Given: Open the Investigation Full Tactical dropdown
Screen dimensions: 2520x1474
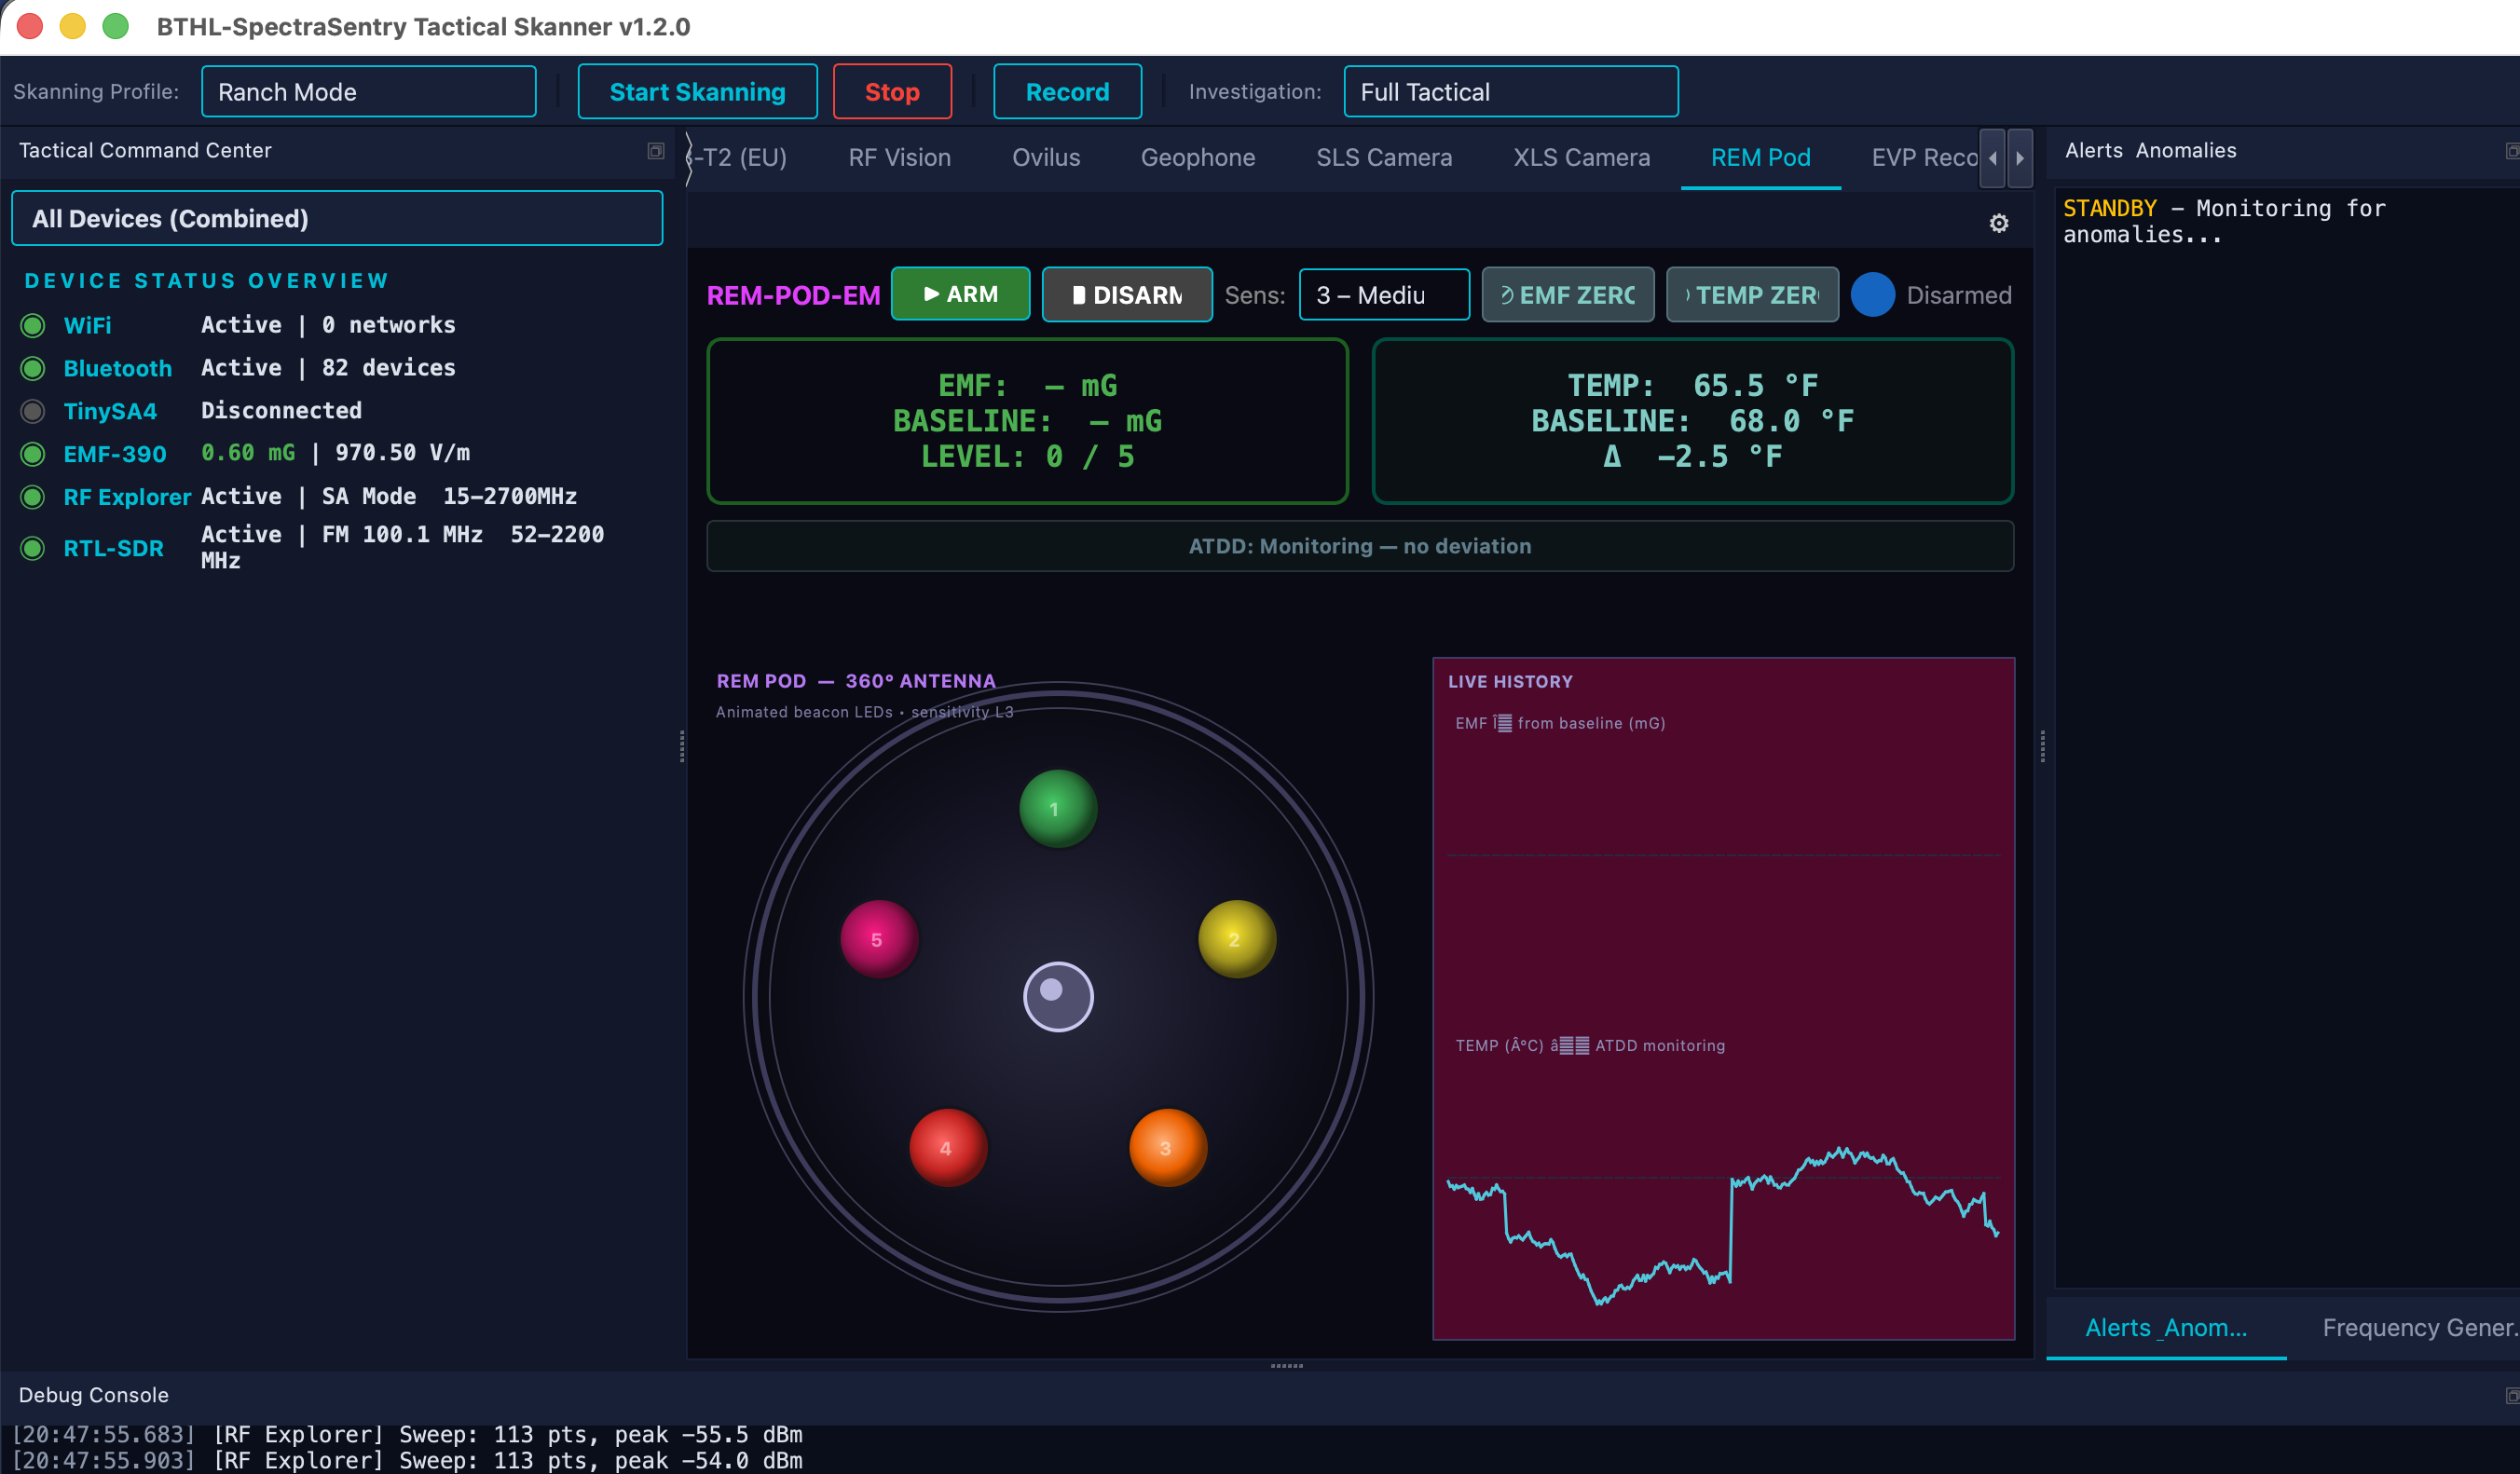Looking at the screenshot, I should 1510,92.
